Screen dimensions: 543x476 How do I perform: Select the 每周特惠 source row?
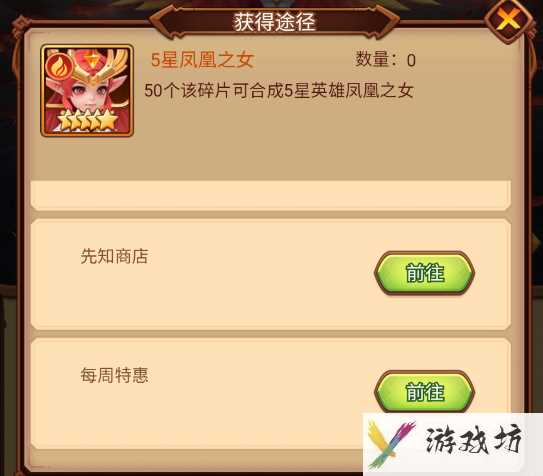[x=270, y=394]
